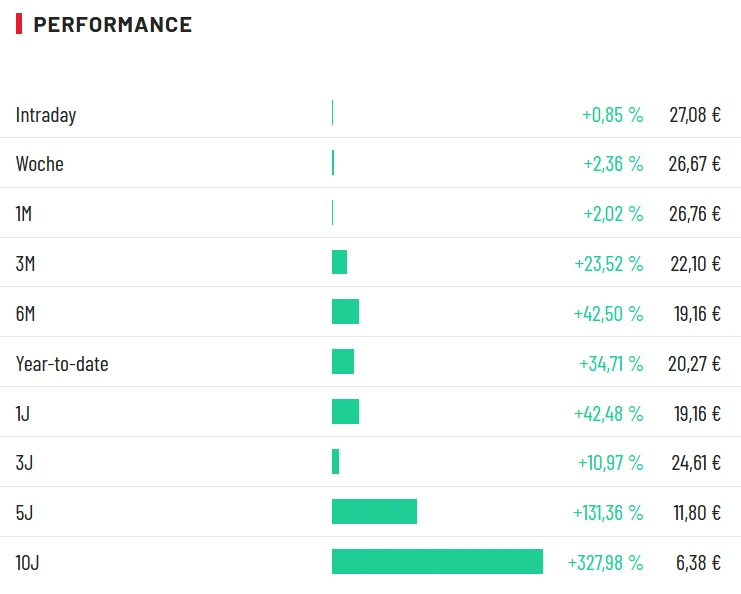Click the 27,08 € intraday price
The image size is (741, 594).
[x=695, y=114]
